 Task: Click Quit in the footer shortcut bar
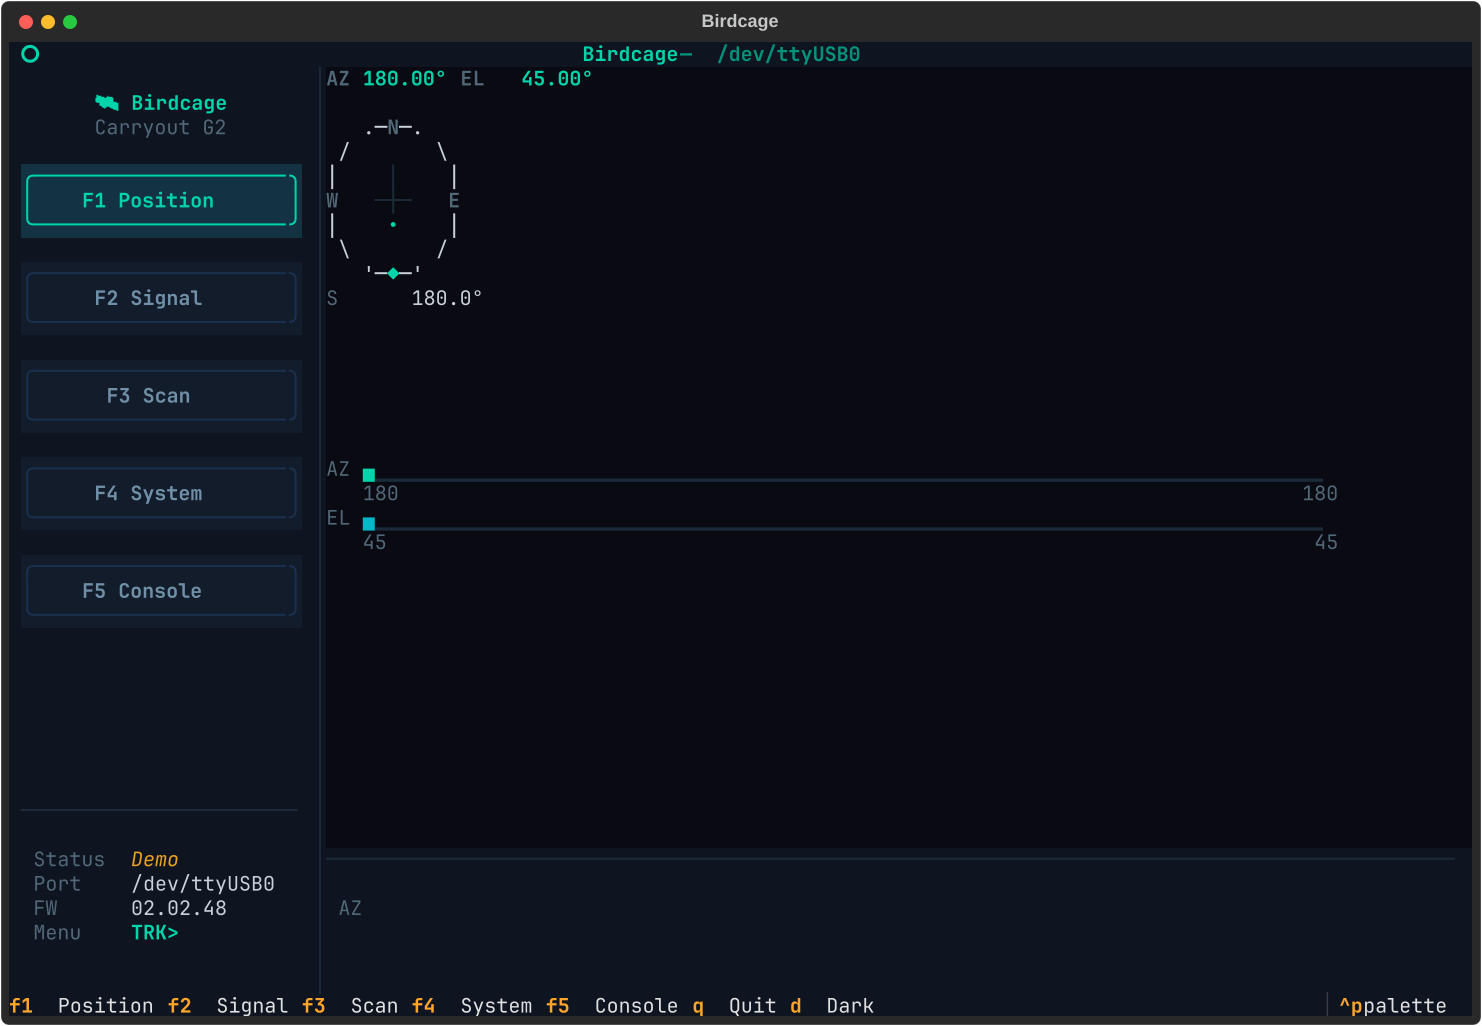coord(752,1006)
